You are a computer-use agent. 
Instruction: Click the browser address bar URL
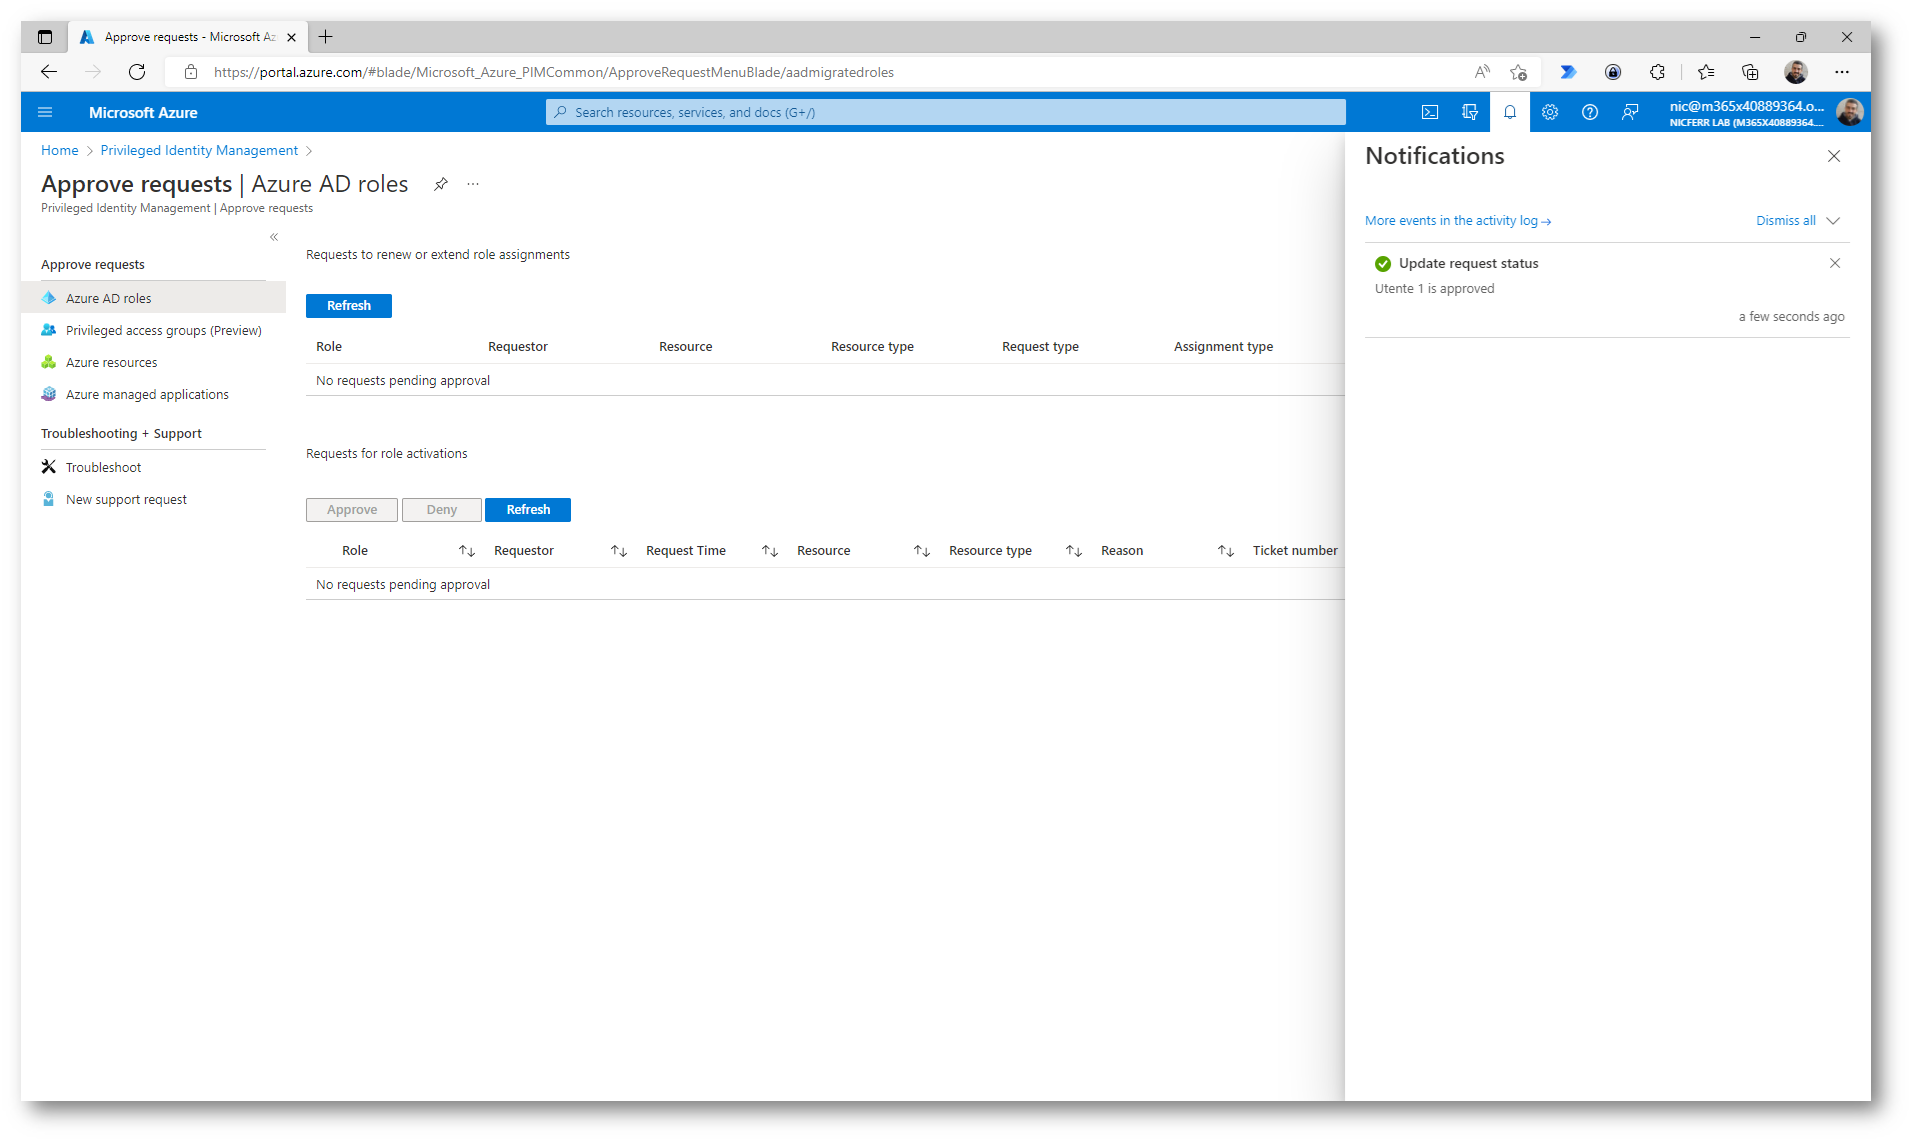554,72
